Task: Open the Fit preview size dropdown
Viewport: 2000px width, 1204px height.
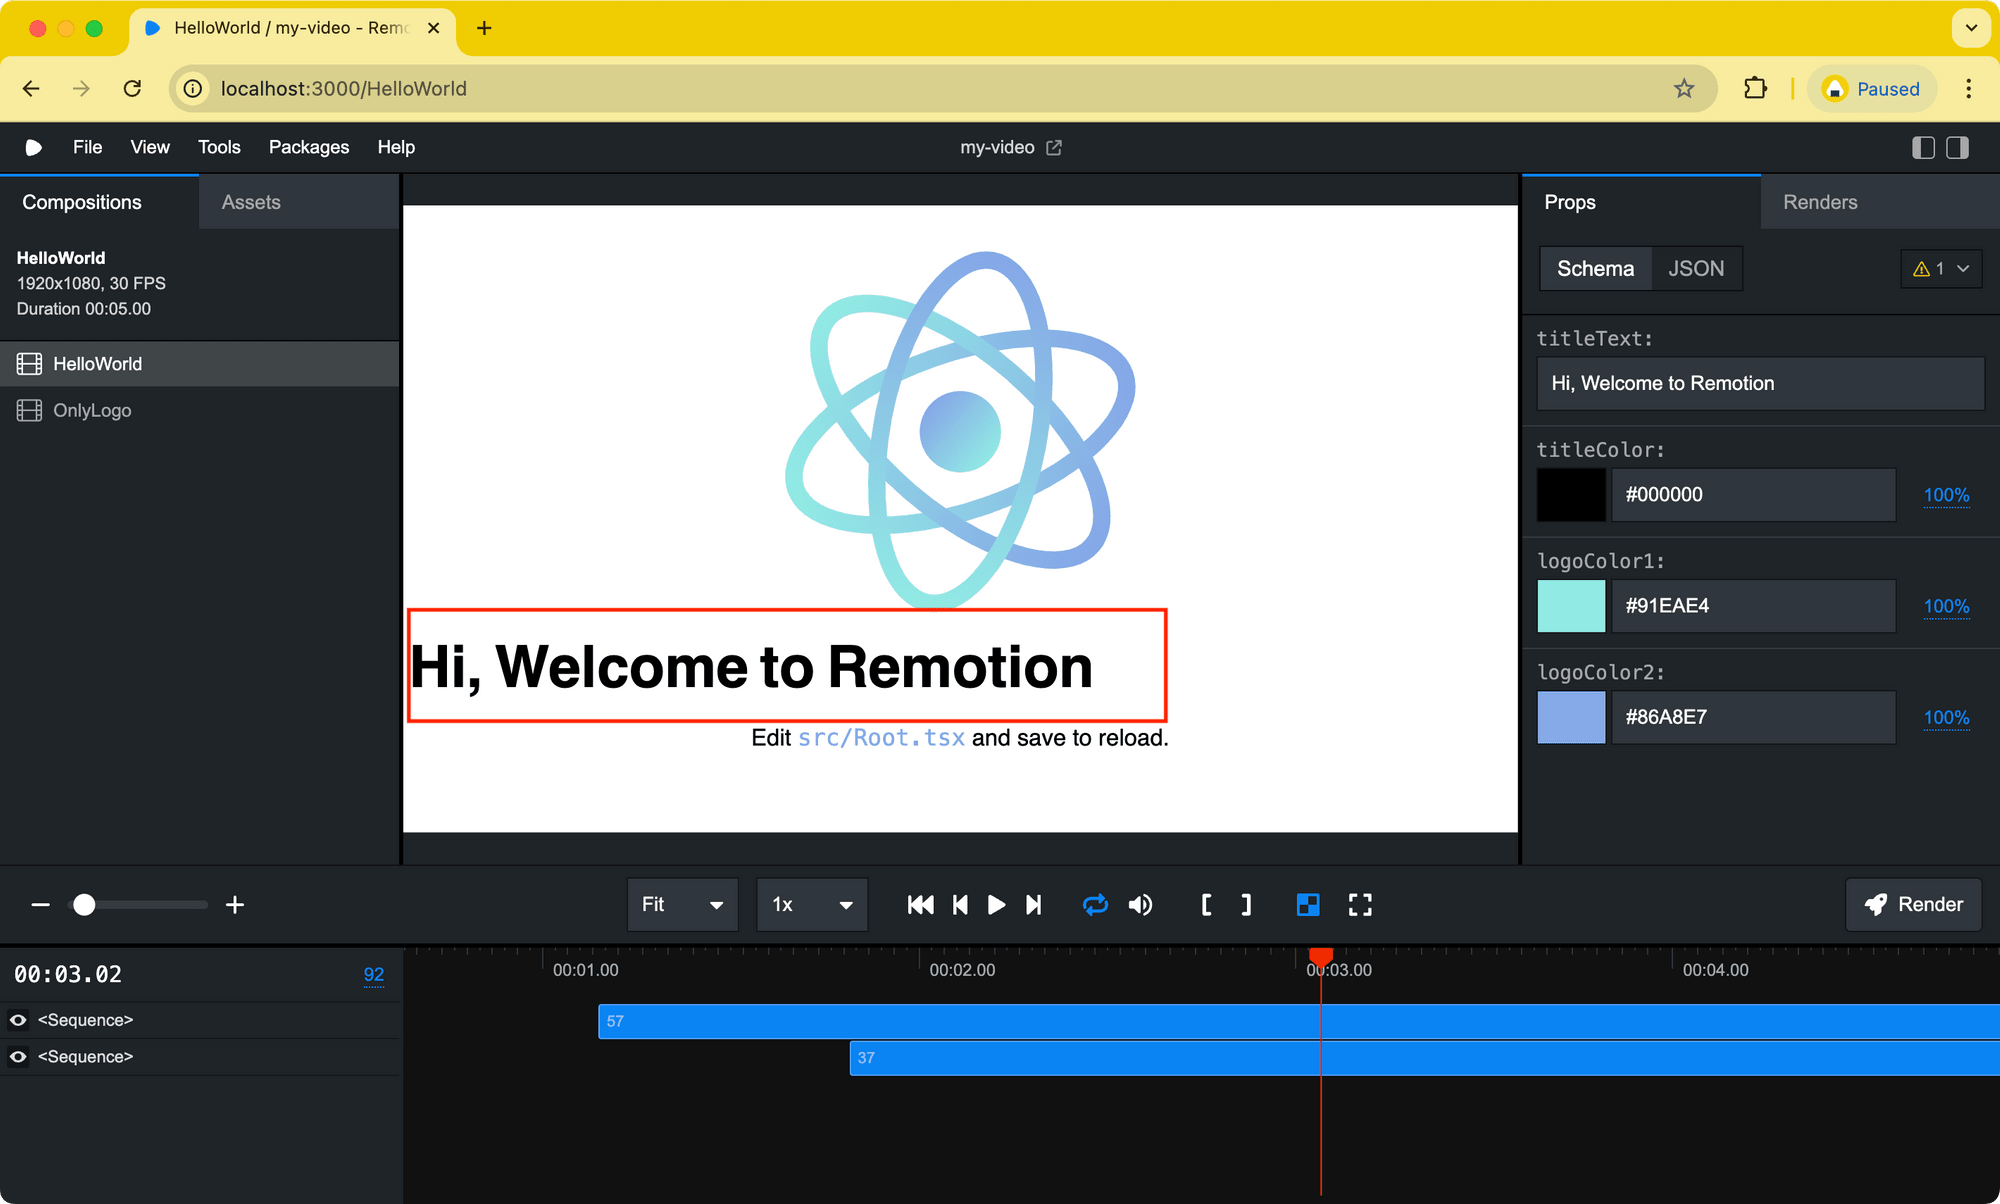Action: pos(682,904)
